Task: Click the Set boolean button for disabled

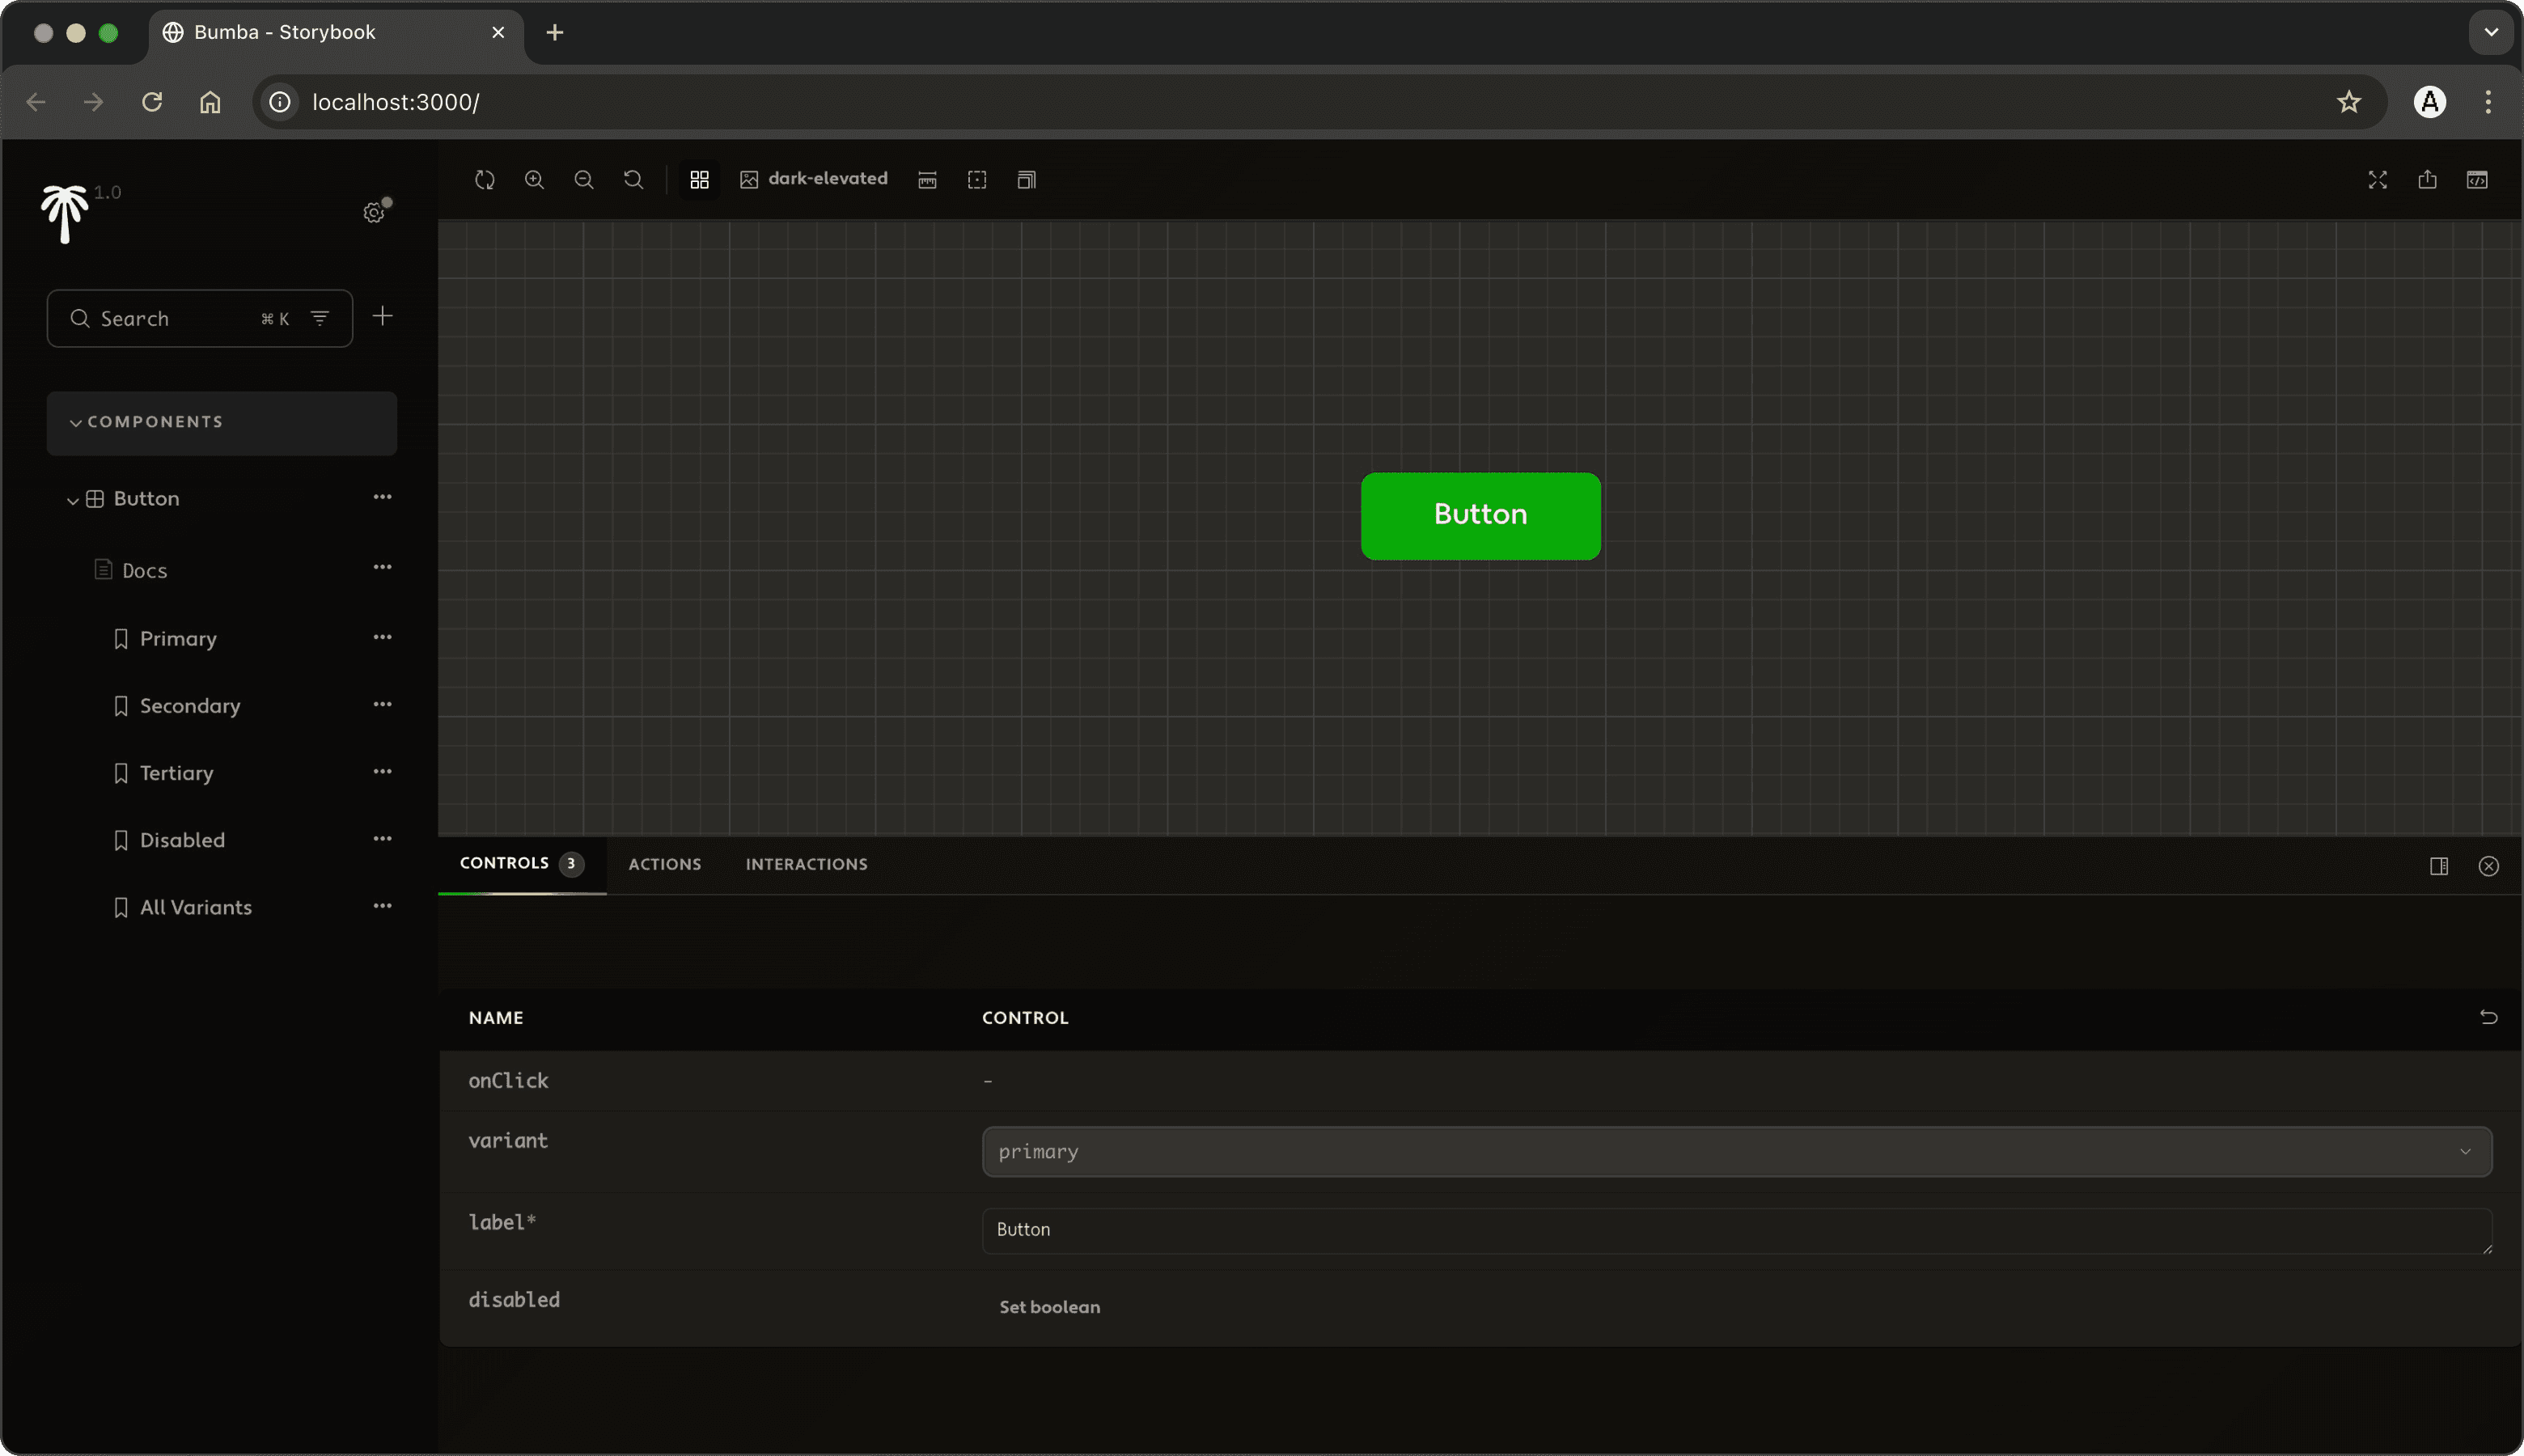Action: [x=1049, y=1307]
